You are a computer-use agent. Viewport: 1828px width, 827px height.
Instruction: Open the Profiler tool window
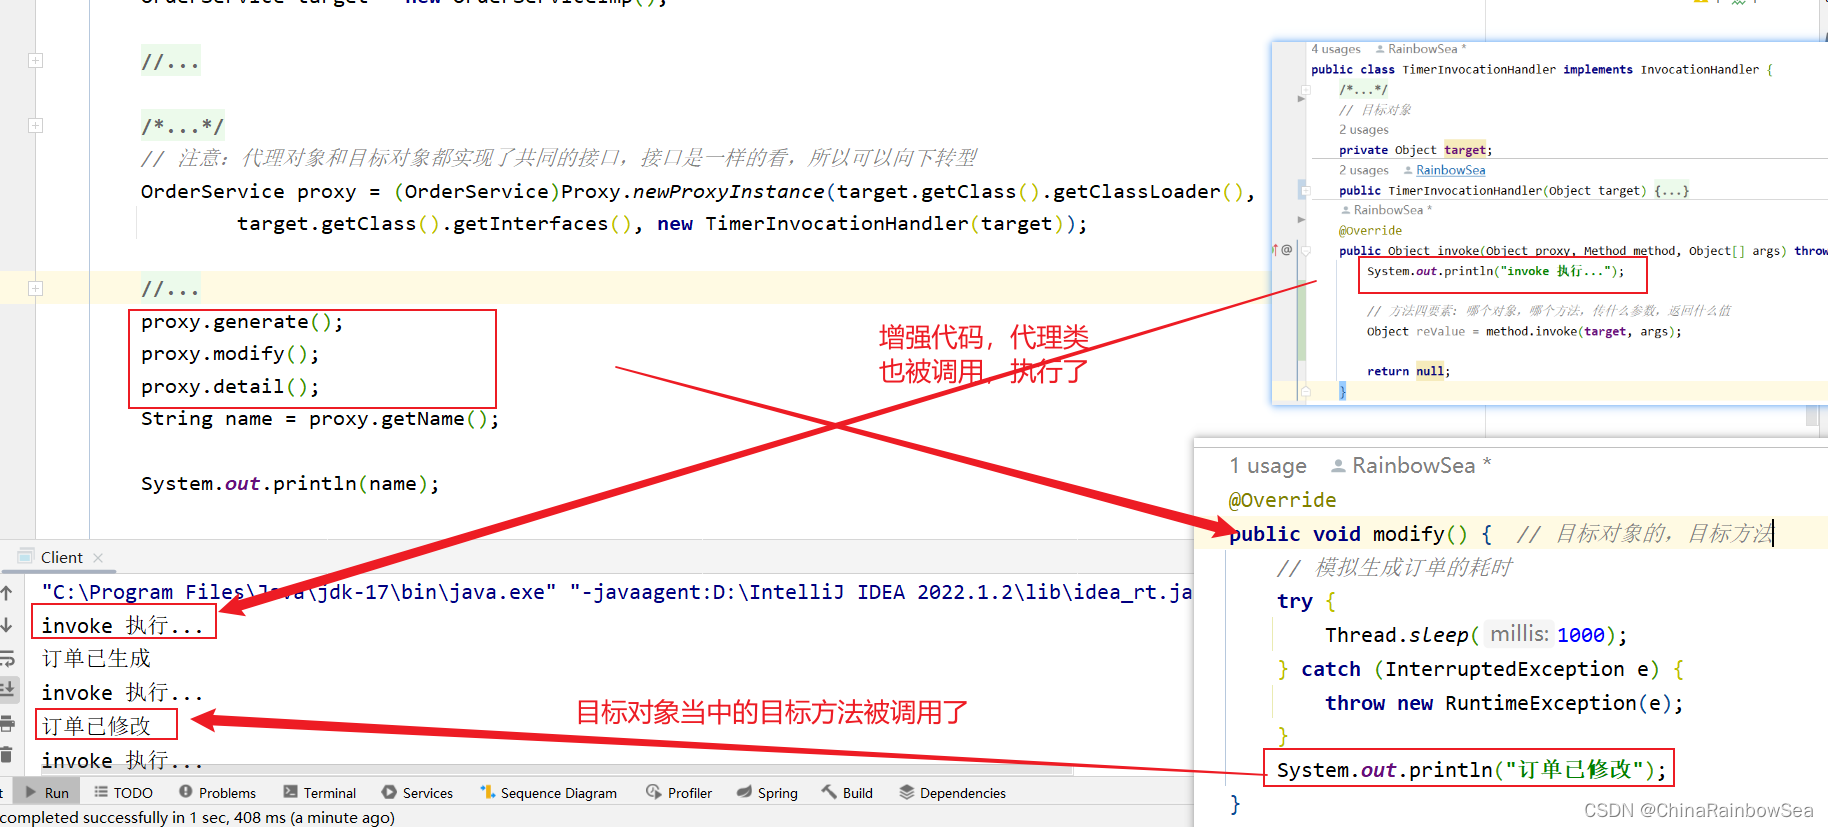[x=679, y=793]
